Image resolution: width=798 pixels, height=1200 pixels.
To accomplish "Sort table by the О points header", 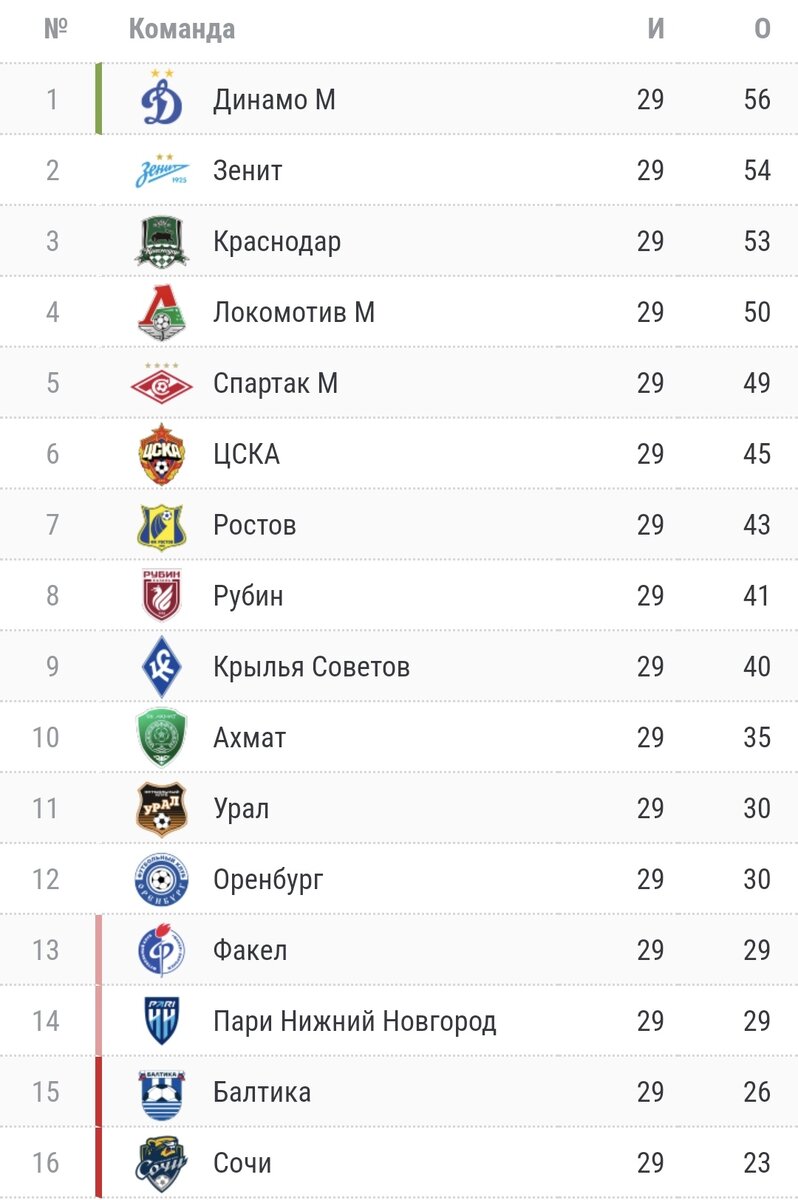I will (762, 29).
